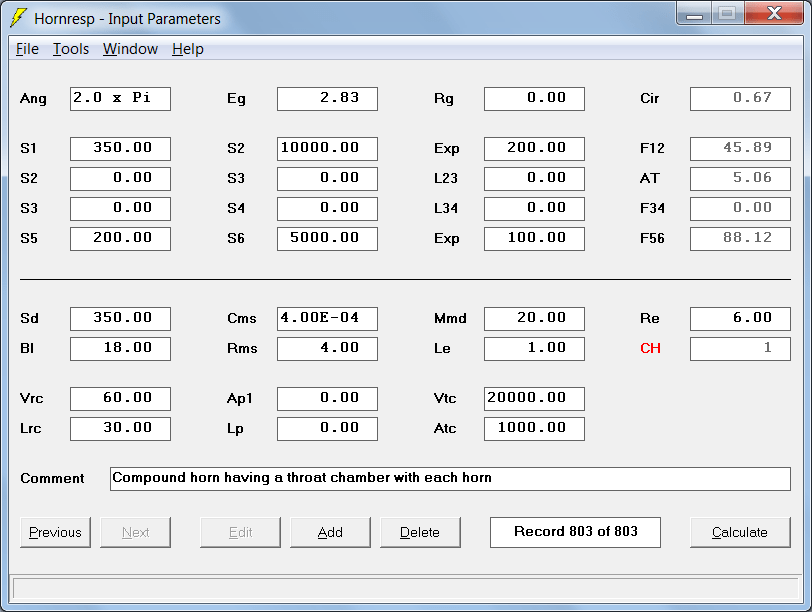Screen dimensions: 812x612
Task: Click the Ap1 input field
Action: click(x=327, y=399)
